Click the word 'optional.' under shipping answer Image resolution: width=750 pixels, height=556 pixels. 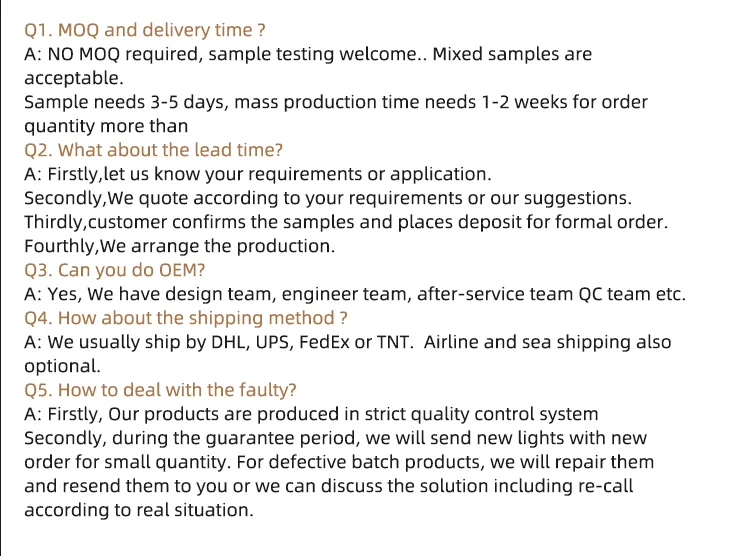point(63,366)
